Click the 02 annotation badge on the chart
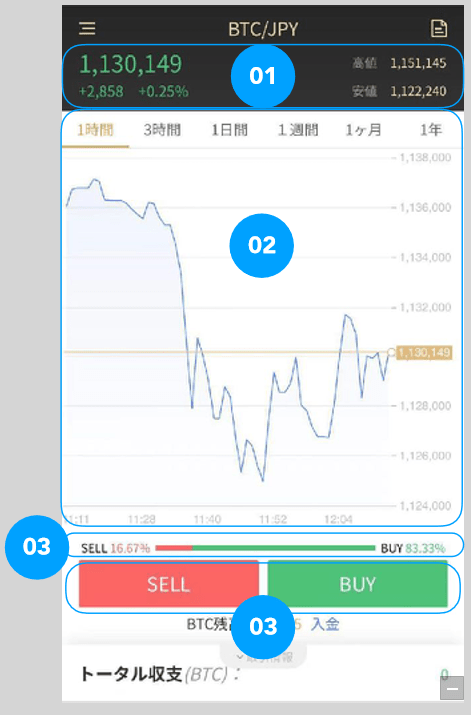The height and width of the screenshot is (715, 471). (x=262, y=245)
